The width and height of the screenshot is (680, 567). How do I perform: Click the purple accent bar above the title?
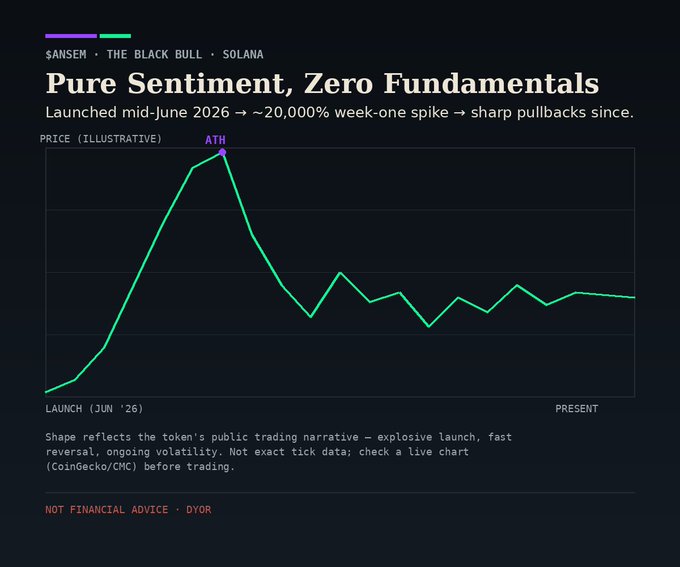click(71, 36)
